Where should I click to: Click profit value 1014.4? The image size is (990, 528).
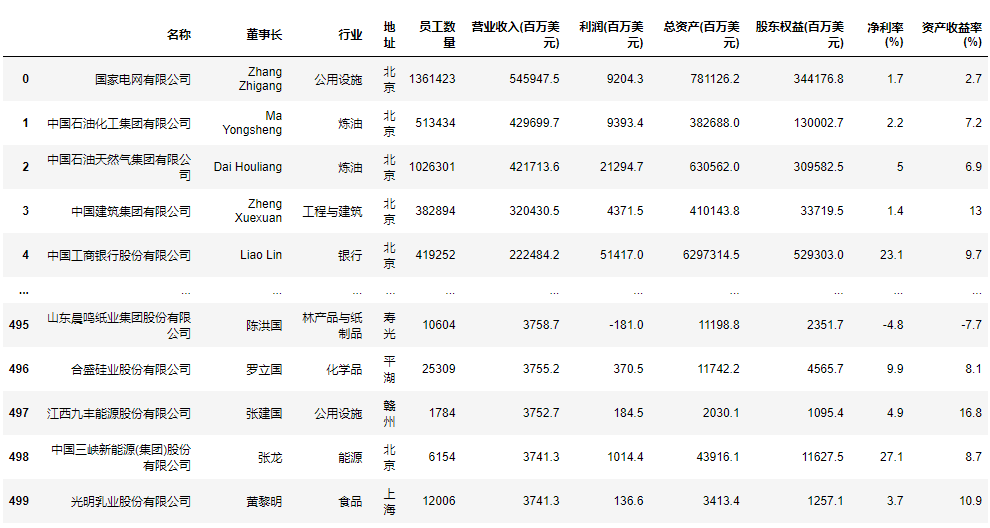pos(625,457)
